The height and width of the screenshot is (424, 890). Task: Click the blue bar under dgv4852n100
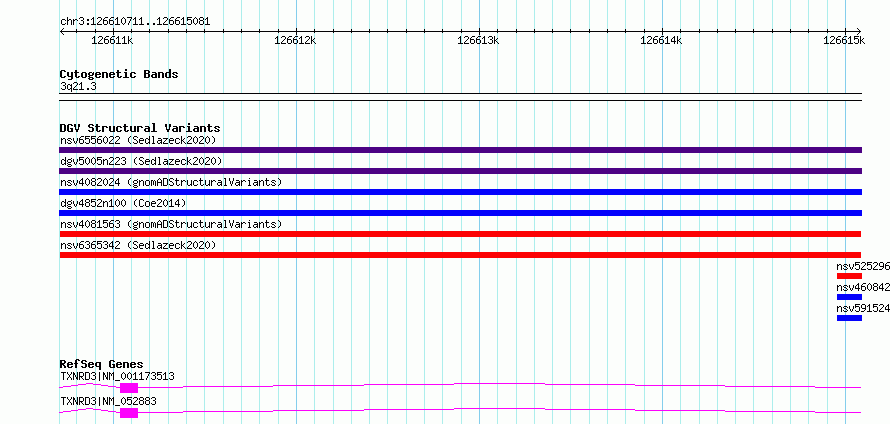pyautogui.click(x=460, y=213)
